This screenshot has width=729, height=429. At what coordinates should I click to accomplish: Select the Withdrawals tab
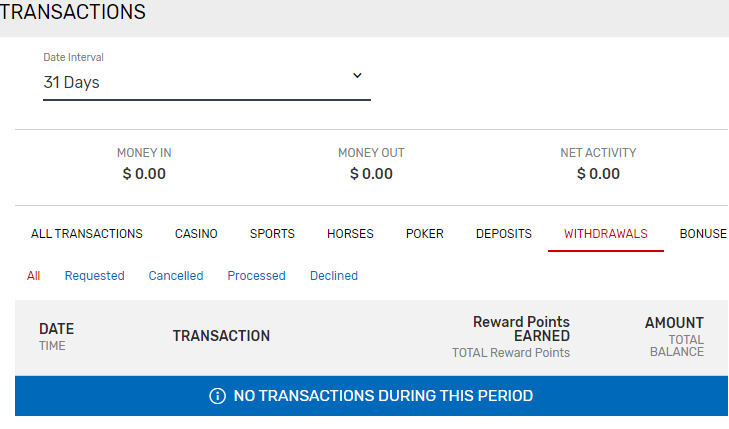pyautogui.click(x=606, y=234)
